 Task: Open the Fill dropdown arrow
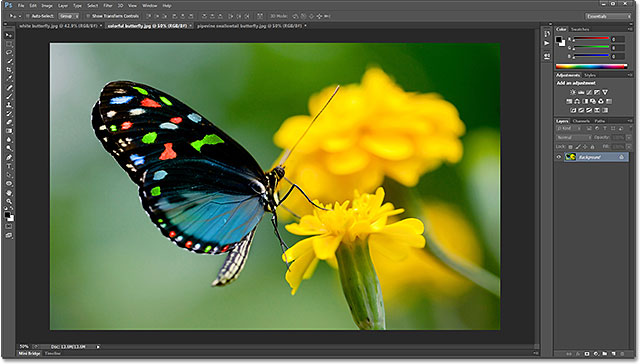(x=629, y=146)
